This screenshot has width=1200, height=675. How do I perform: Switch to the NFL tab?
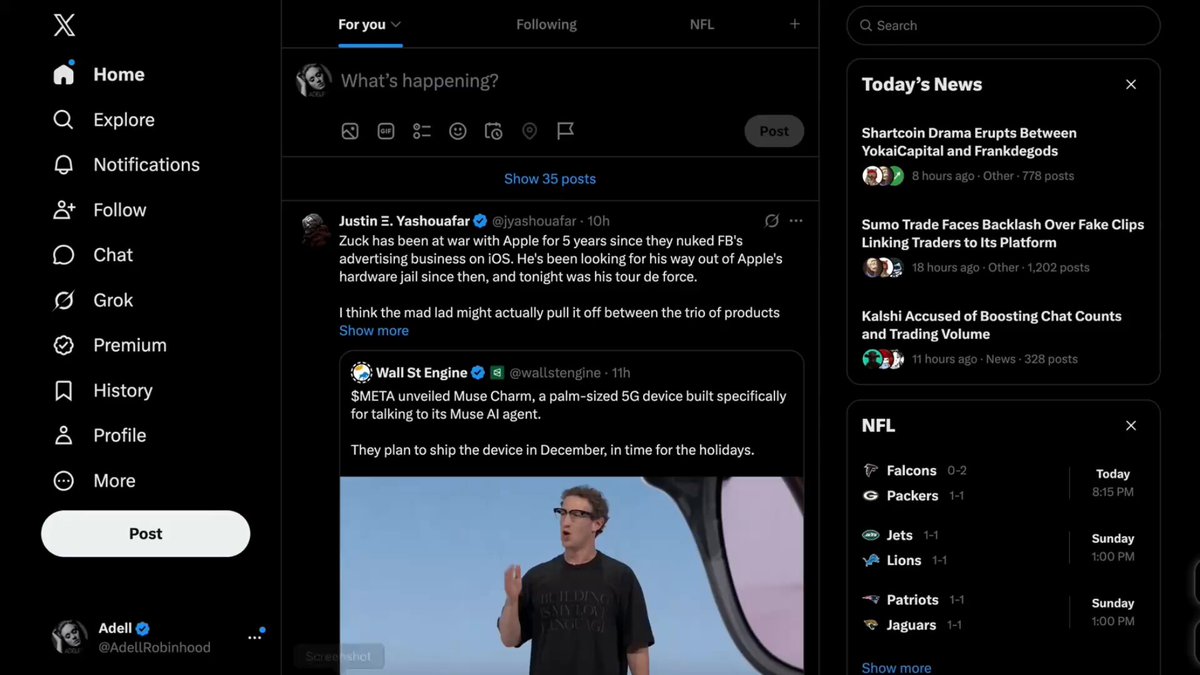coord(702,24)
